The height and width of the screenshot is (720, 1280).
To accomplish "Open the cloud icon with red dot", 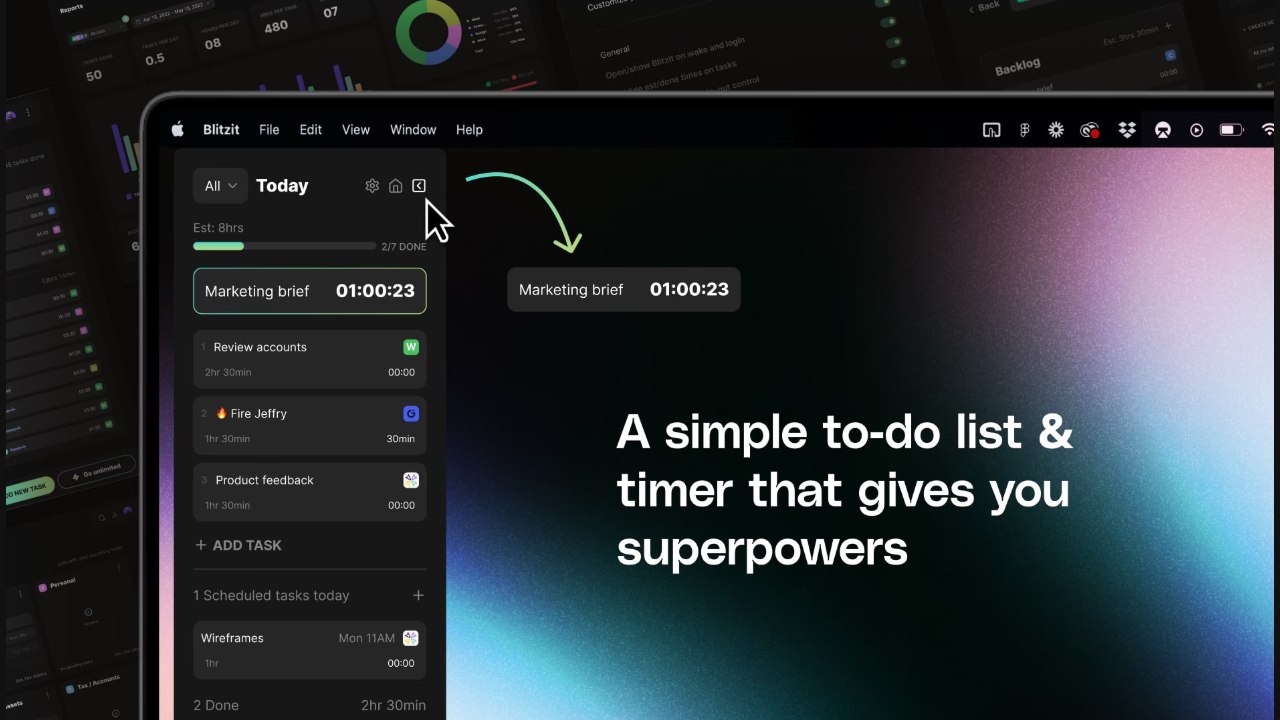I will [1090, 130].
